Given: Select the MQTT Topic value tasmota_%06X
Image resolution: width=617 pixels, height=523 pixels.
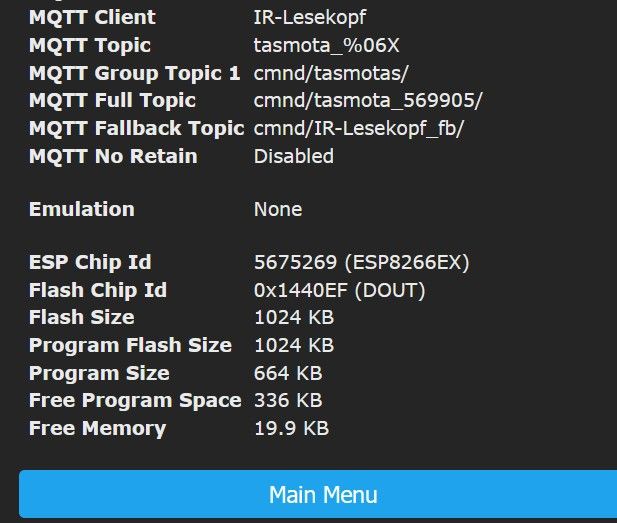Looking at the screenshot, I should point(325,46).
